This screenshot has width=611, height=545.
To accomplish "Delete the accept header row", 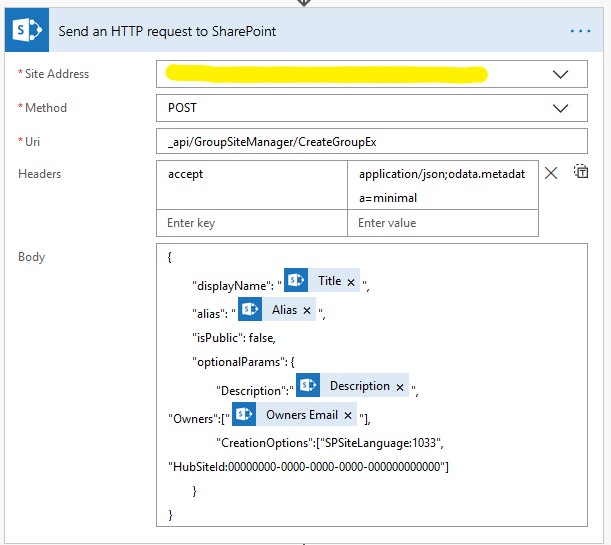I will 551,173.
